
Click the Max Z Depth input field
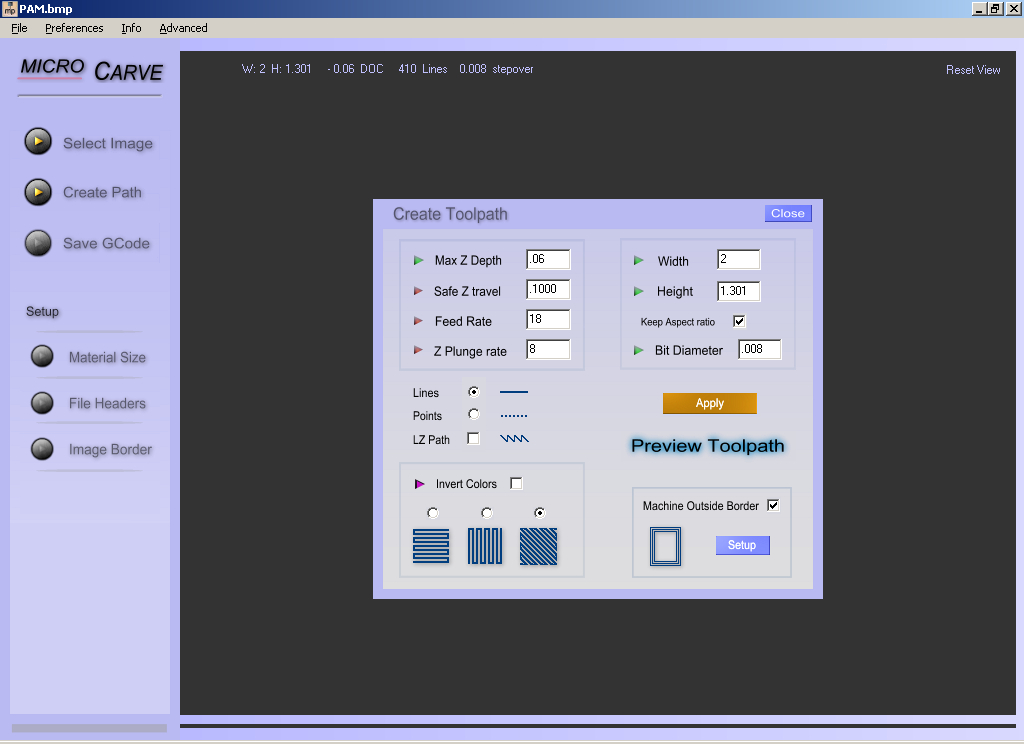click(x=548, y=259)
